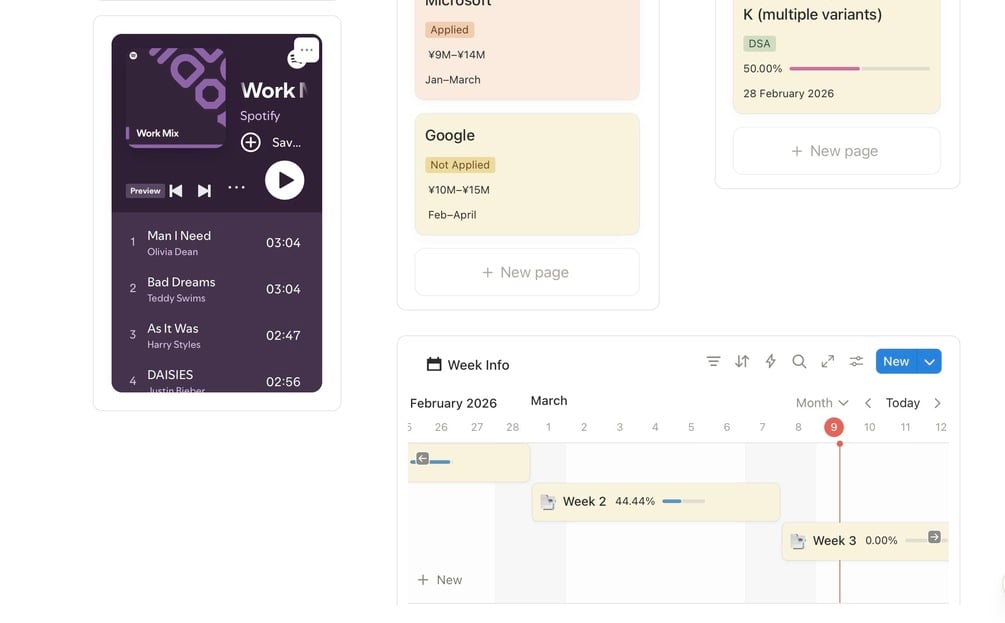Select track Man I Need
This screenshot has height=623, width=1005.
217,243
